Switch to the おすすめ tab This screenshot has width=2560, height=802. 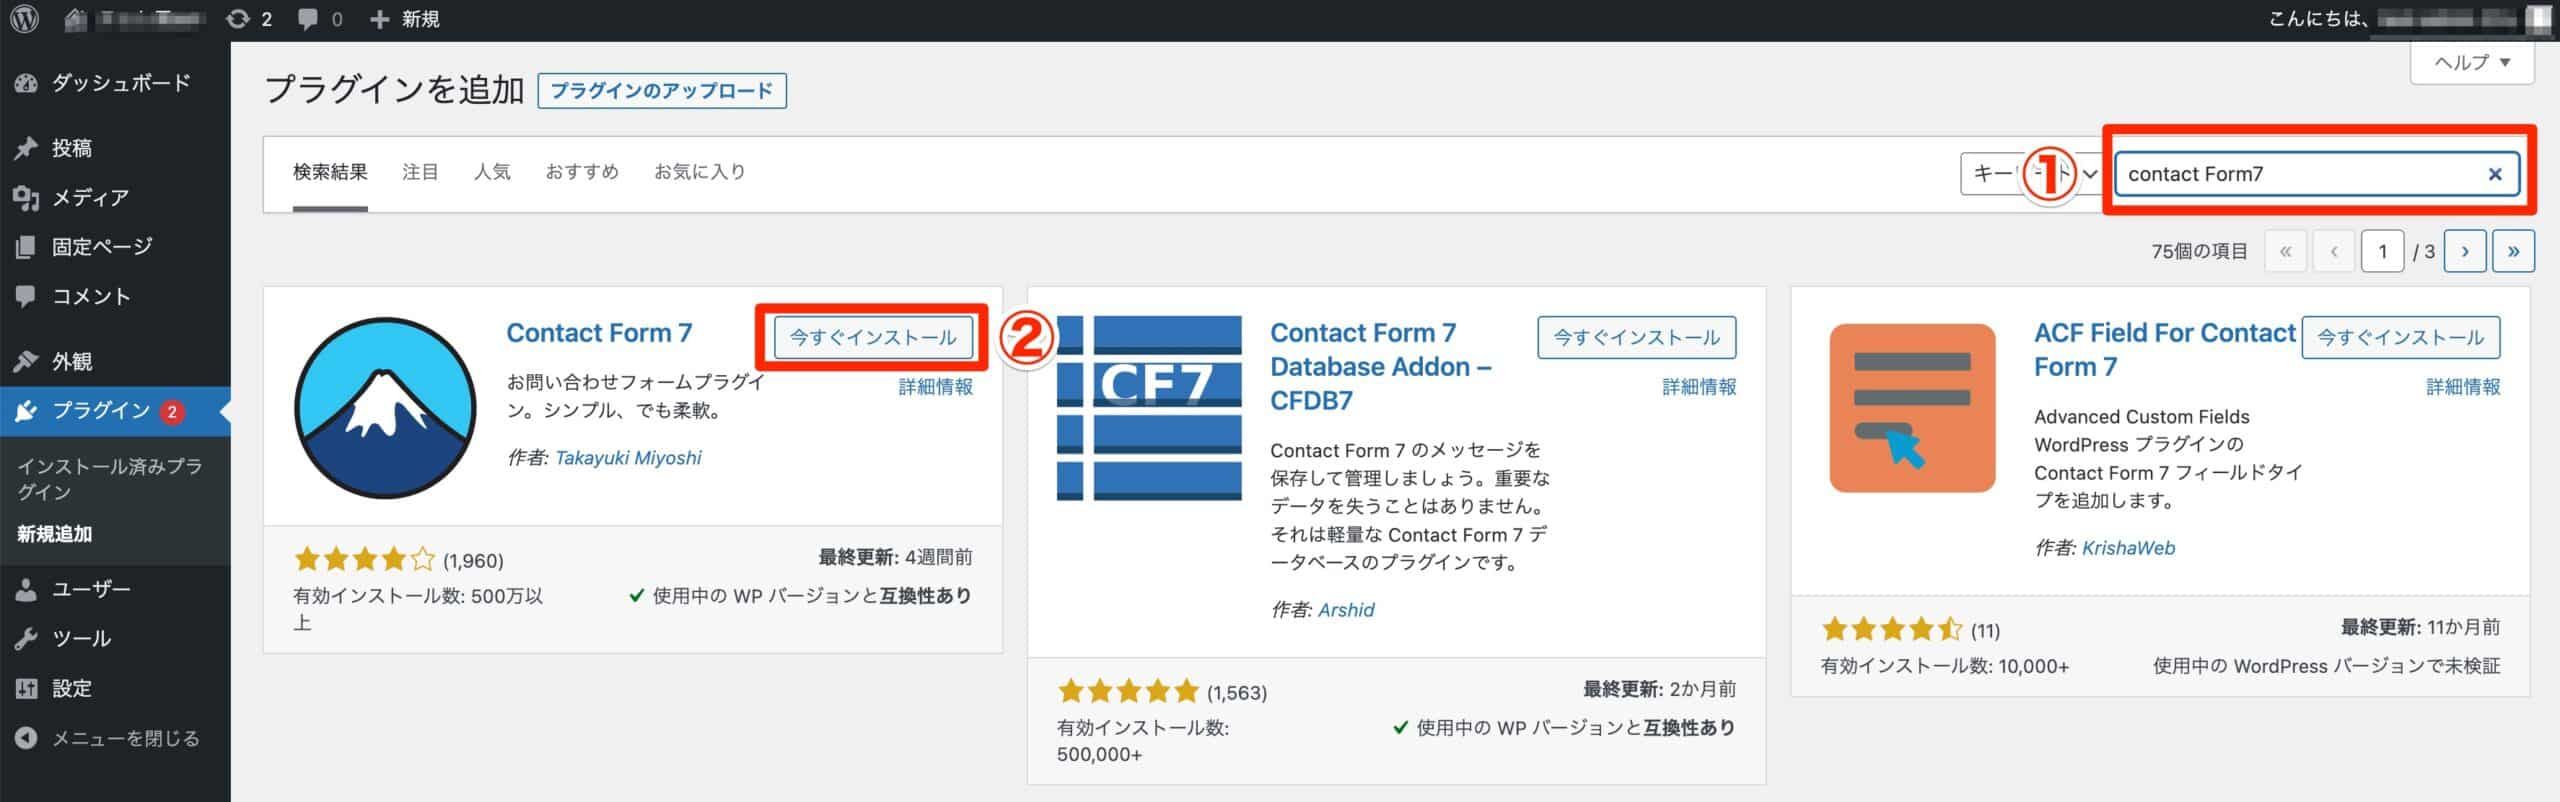pyautogui.click(x=582, y=172)
